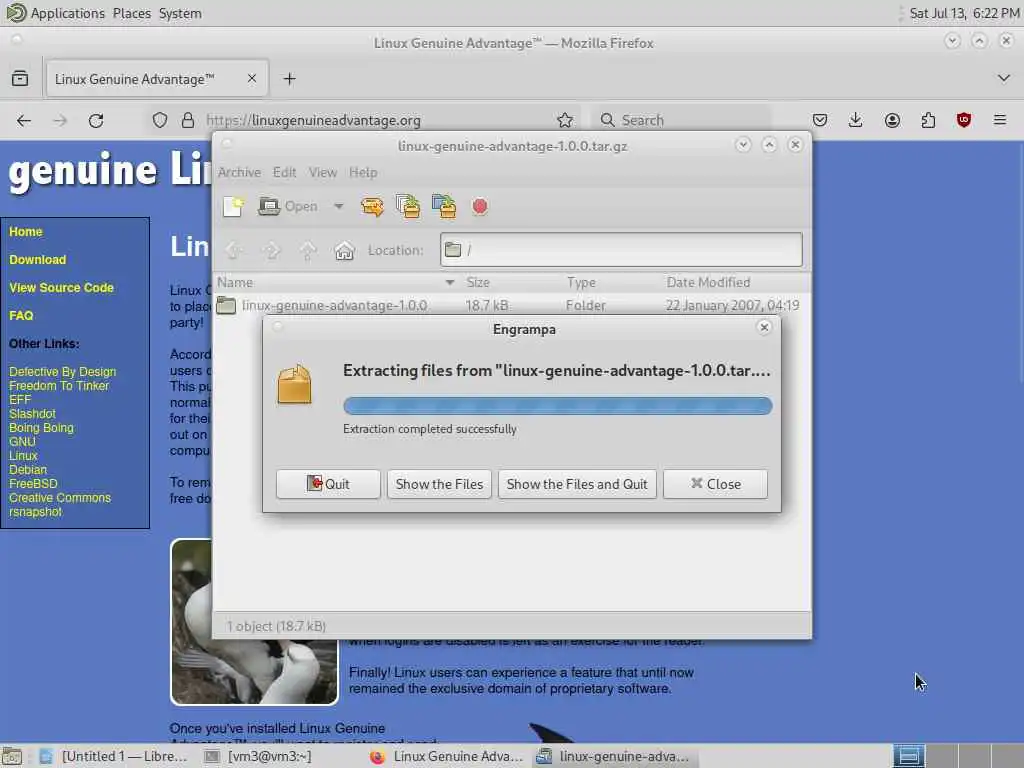1024x768 pixels.
Task: Select linux-genuine-advantage-1.0.0 folder row
Action: point(512,305)
